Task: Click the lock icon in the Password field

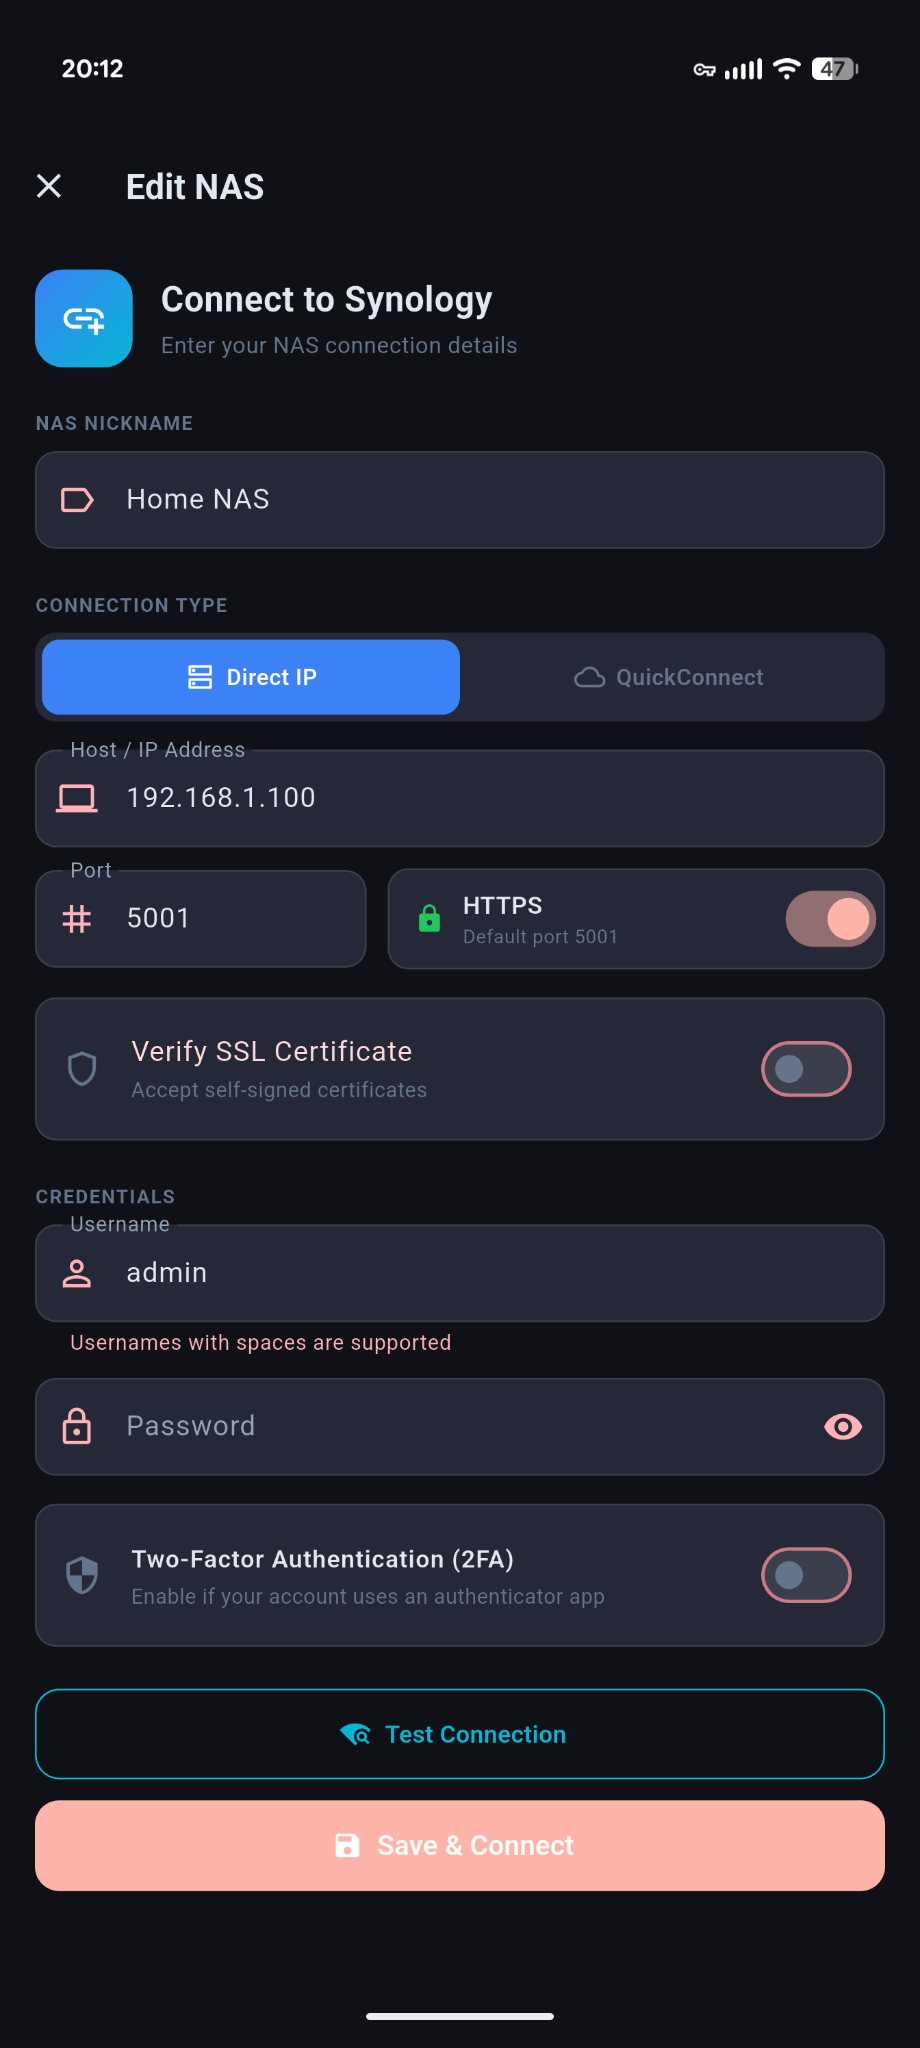Action: [77, 1426]
